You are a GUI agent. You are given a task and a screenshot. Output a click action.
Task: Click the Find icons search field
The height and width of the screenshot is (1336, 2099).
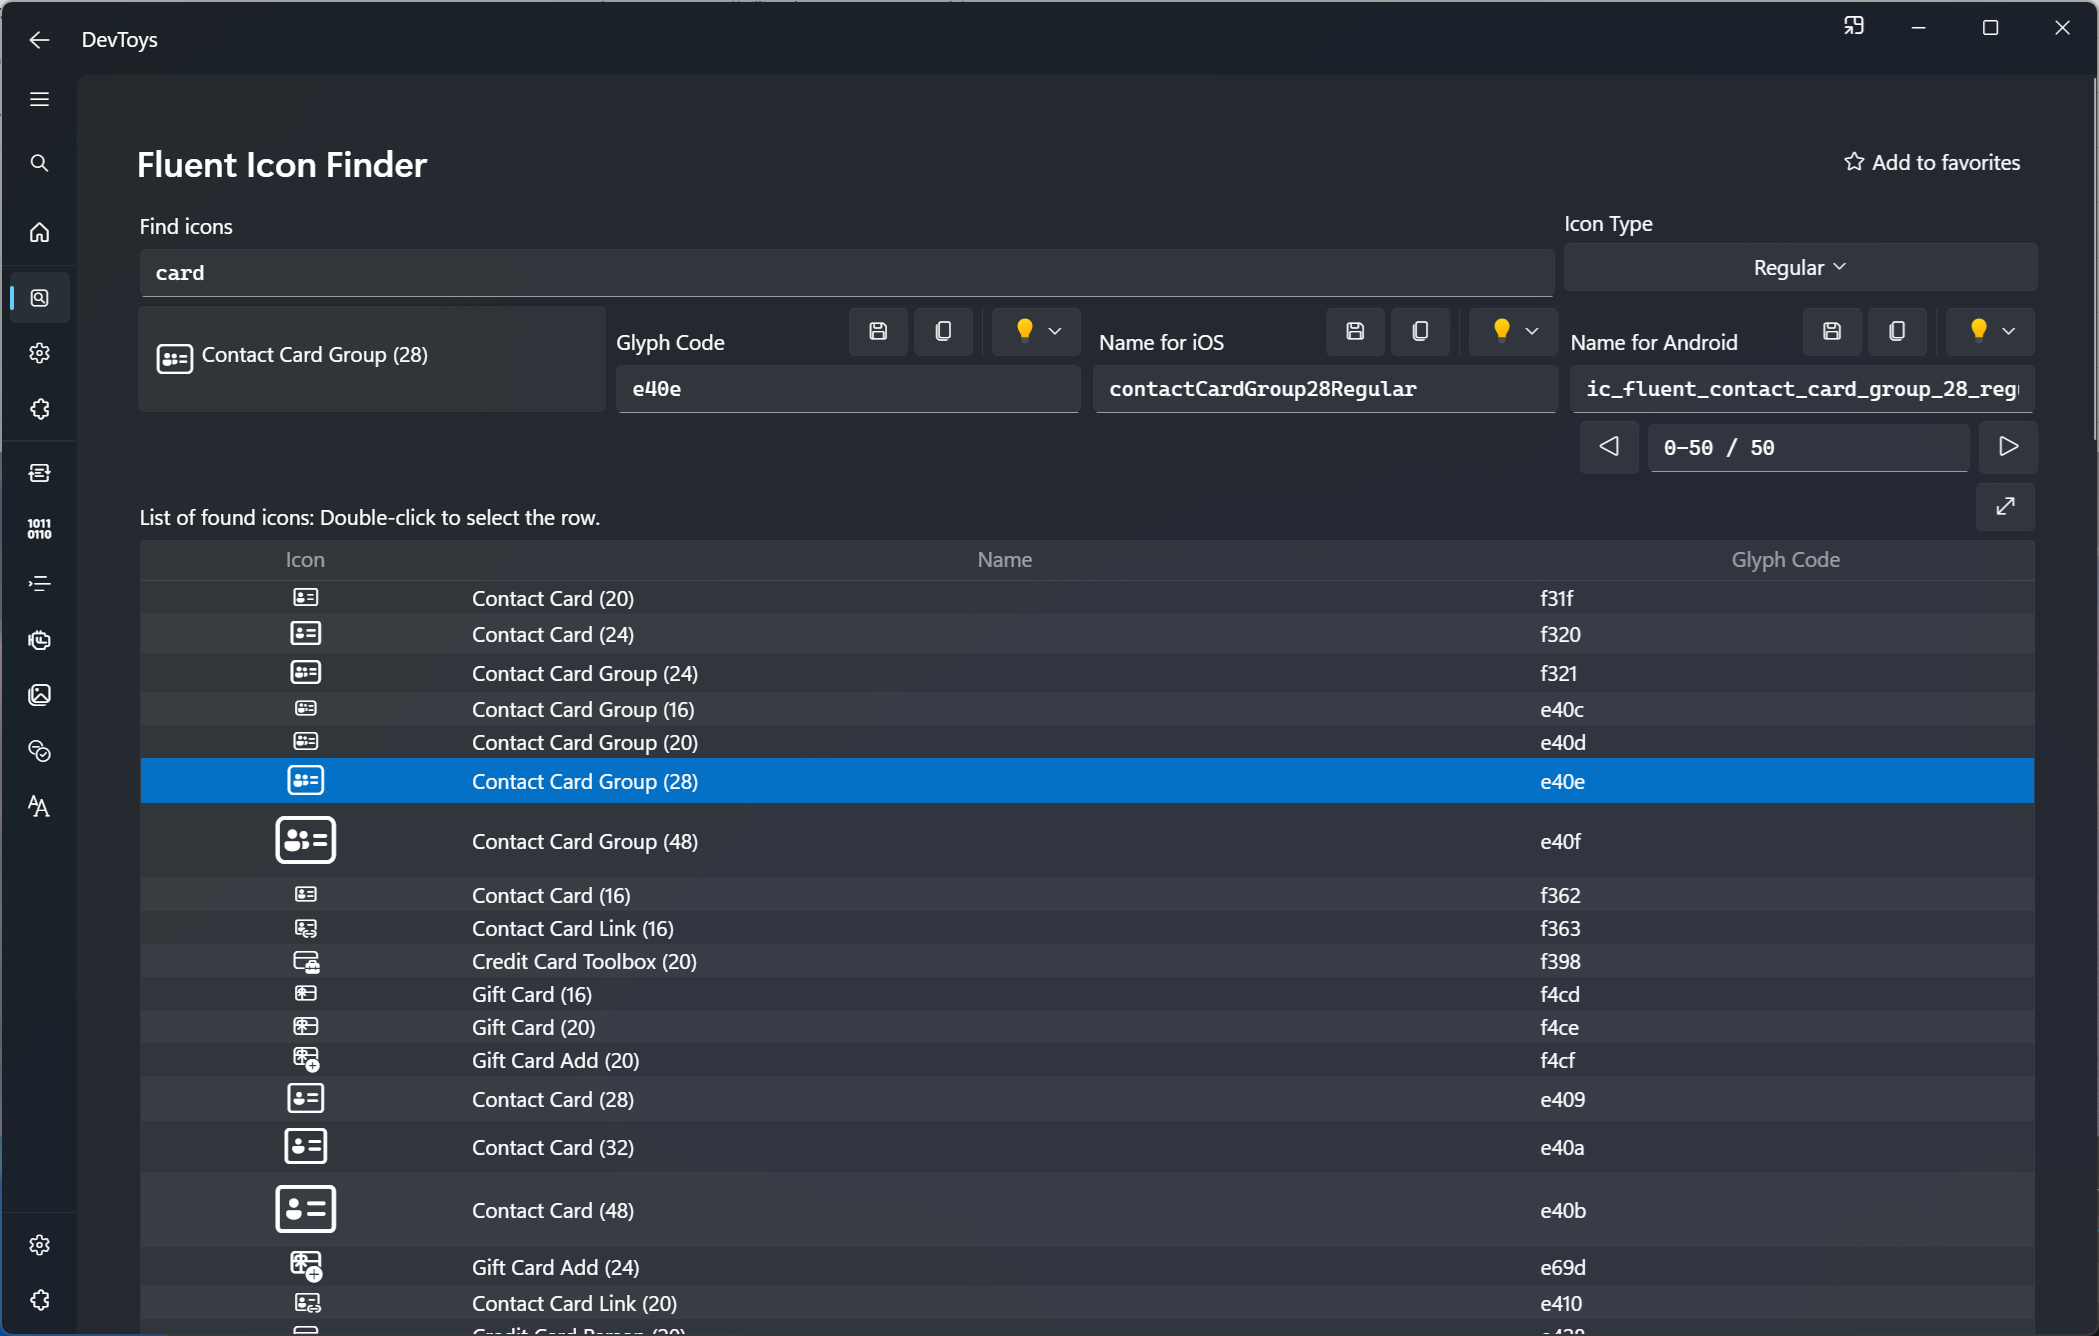[846, 273]
